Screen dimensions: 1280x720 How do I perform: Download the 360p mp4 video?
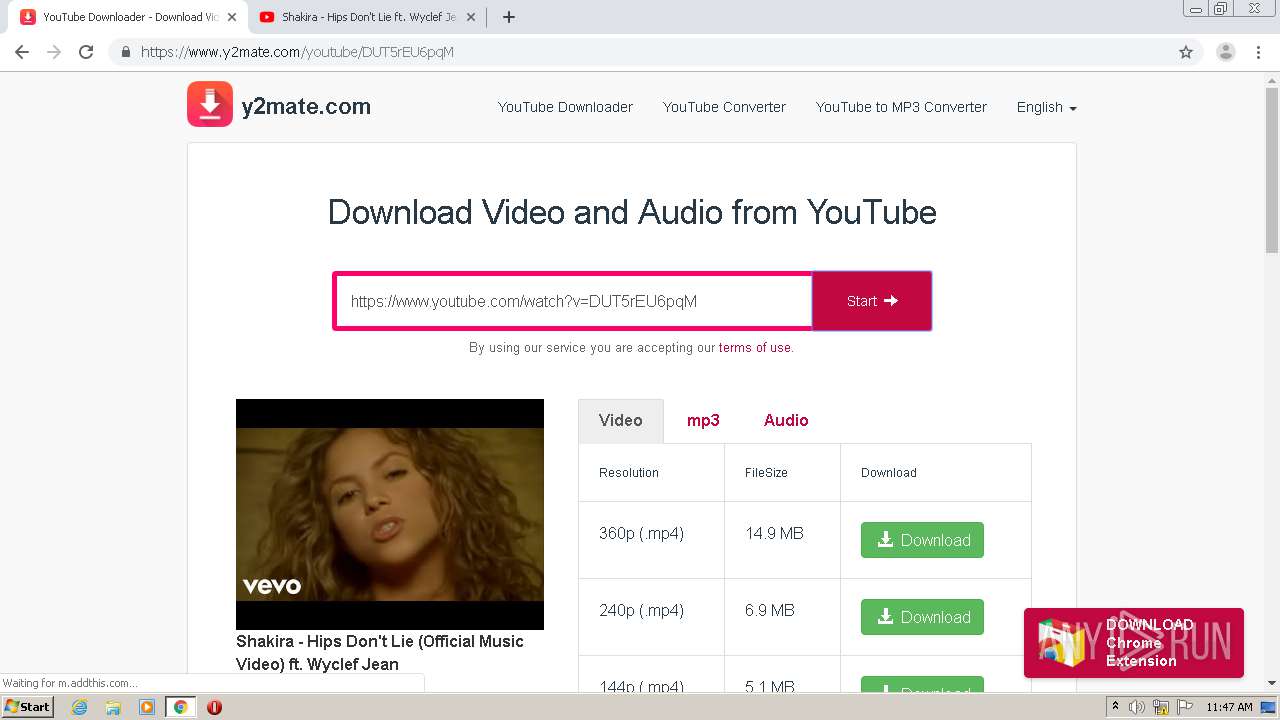point(922,540)
